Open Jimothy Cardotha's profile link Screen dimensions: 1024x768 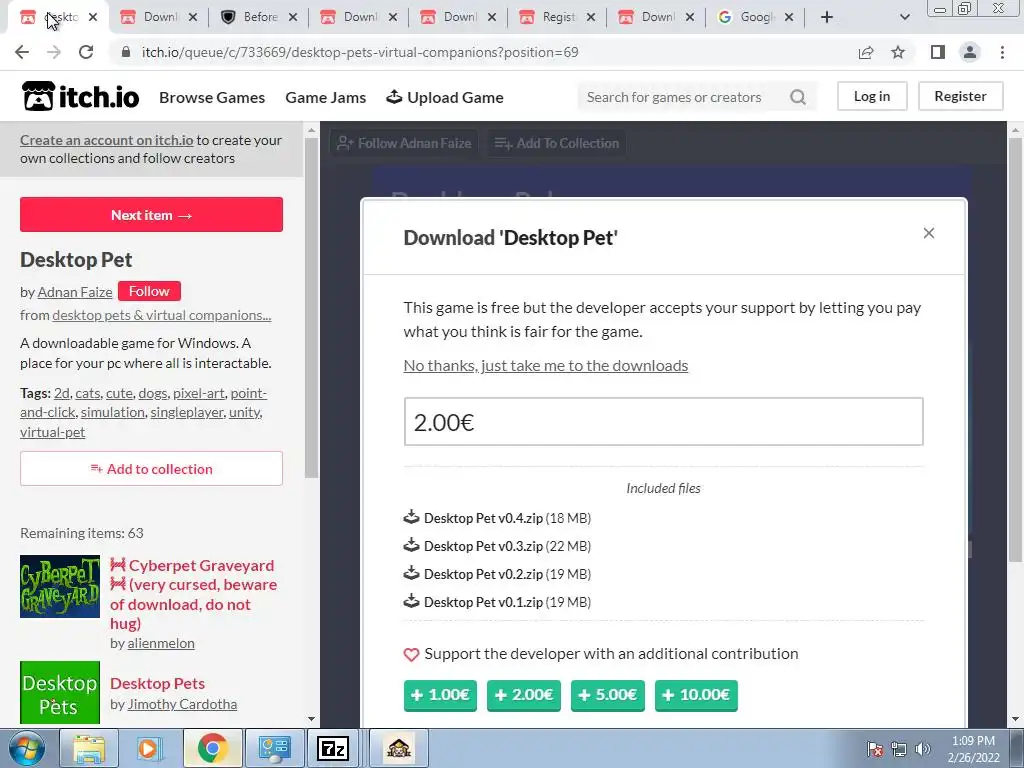pyautogui.click(x=182, y=705)
